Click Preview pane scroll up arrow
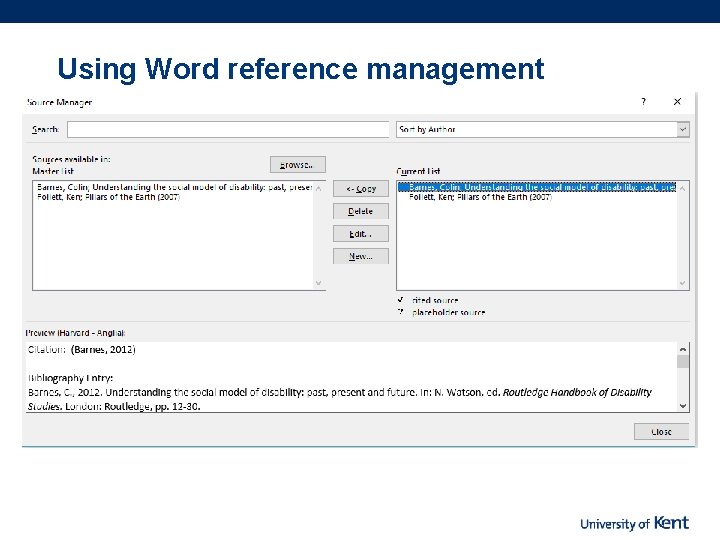 coord(683,349)
